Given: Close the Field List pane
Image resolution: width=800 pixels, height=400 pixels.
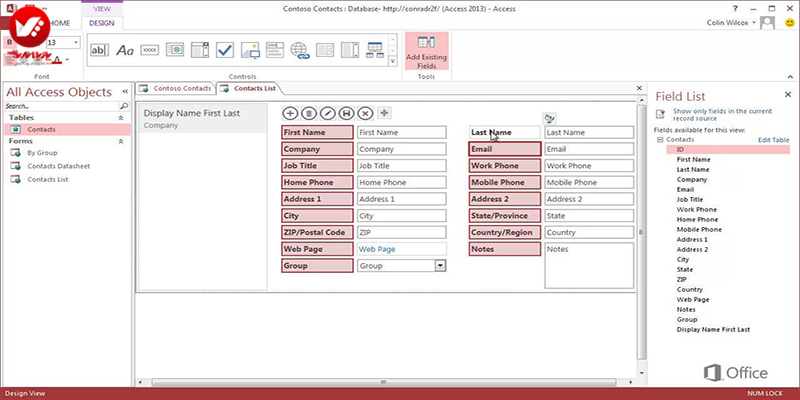Looking at the screenshot, I should 788,94.
